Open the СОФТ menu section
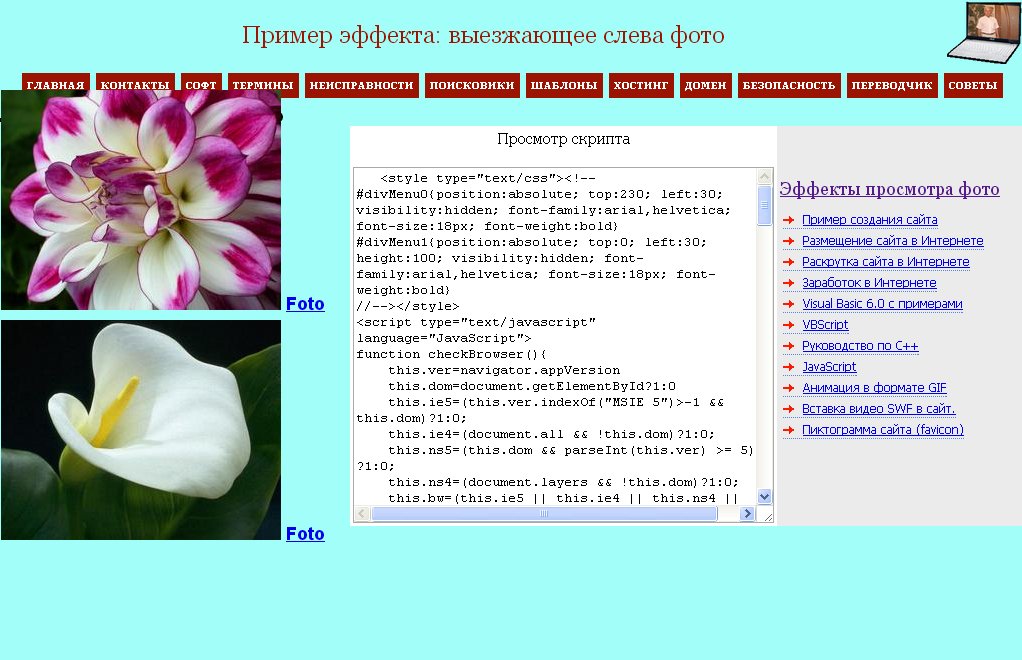 pyautogui.click(x=201, y=86)
